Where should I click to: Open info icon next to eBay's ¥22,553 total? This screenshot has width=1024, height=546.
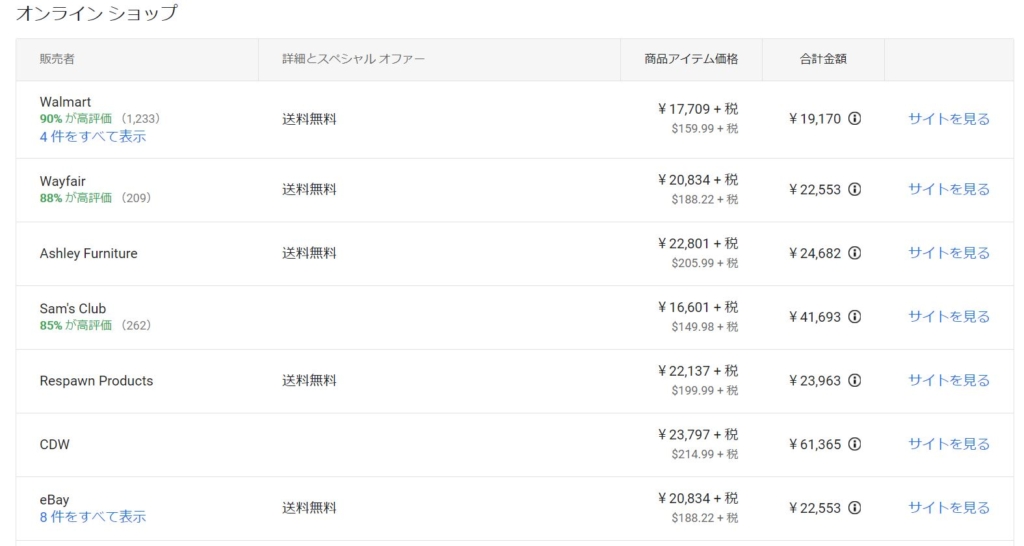point(854,508)
